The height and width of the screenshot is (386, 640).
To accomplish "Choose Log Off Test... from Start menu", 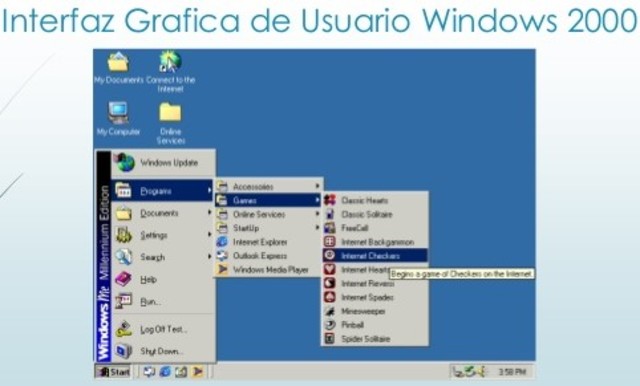I will [x=162, y=329].
